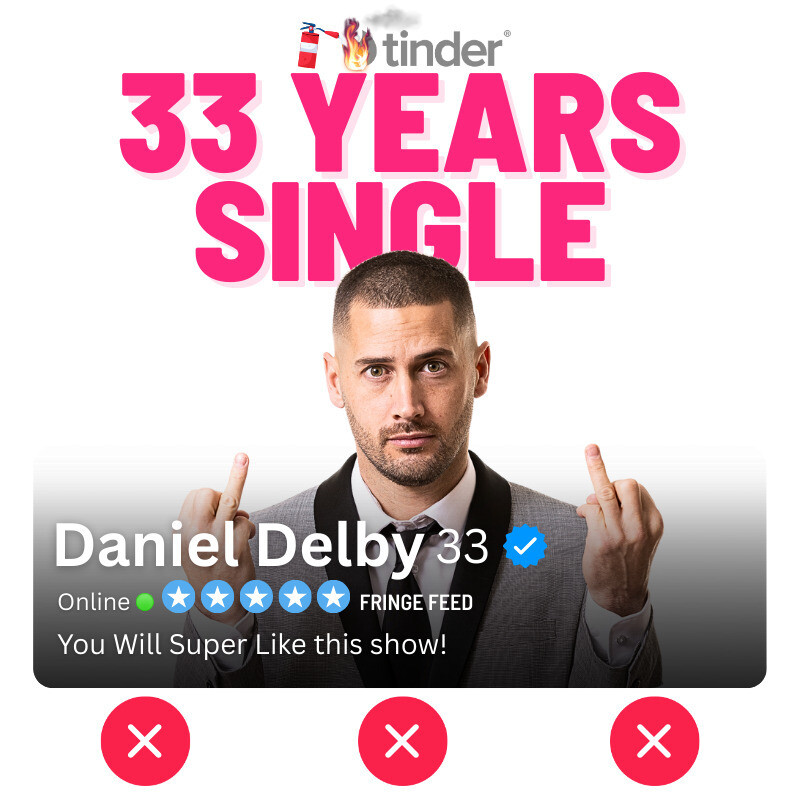Viewport: 800px width, 800px height.
Task: Click the tinder wordmark text
Action: 442,49
